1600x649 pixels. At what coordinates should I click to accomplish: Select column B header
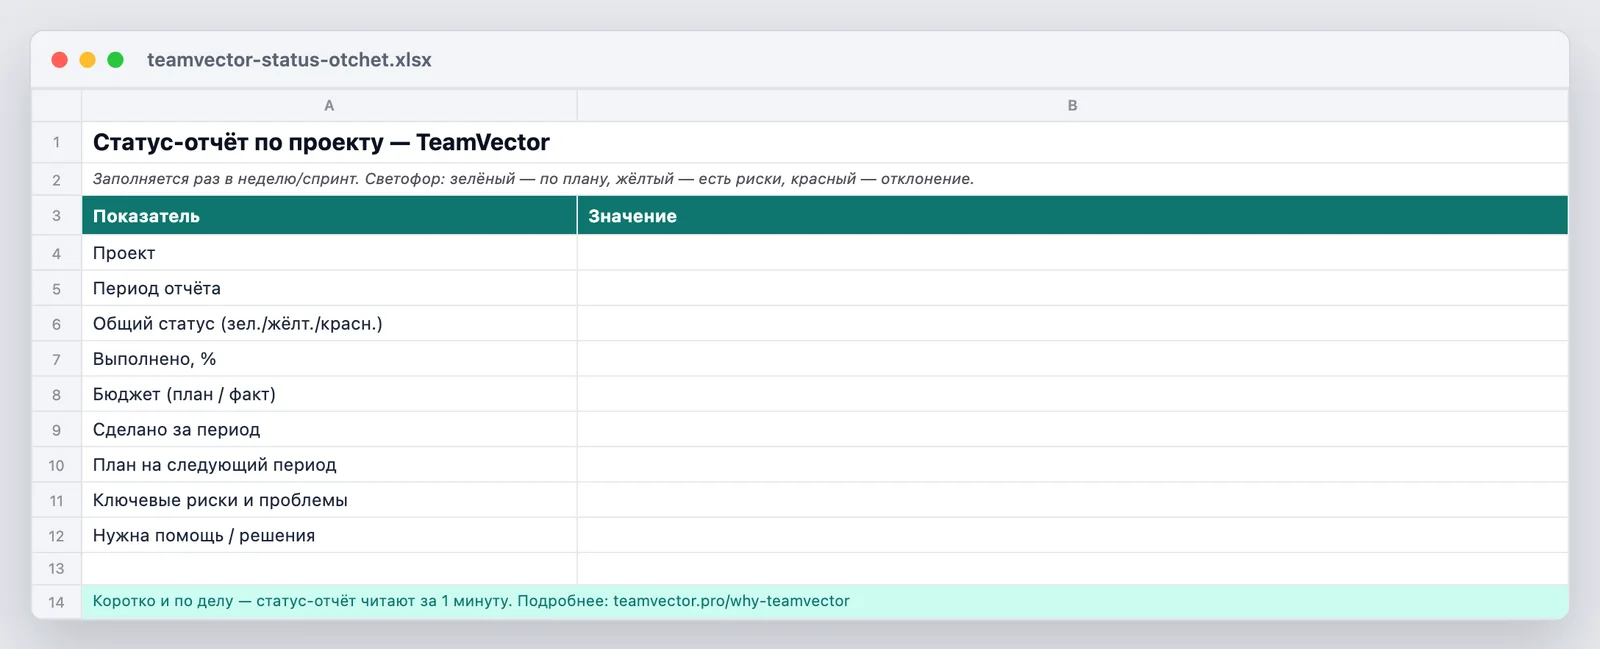click(x=1072, y=105)
